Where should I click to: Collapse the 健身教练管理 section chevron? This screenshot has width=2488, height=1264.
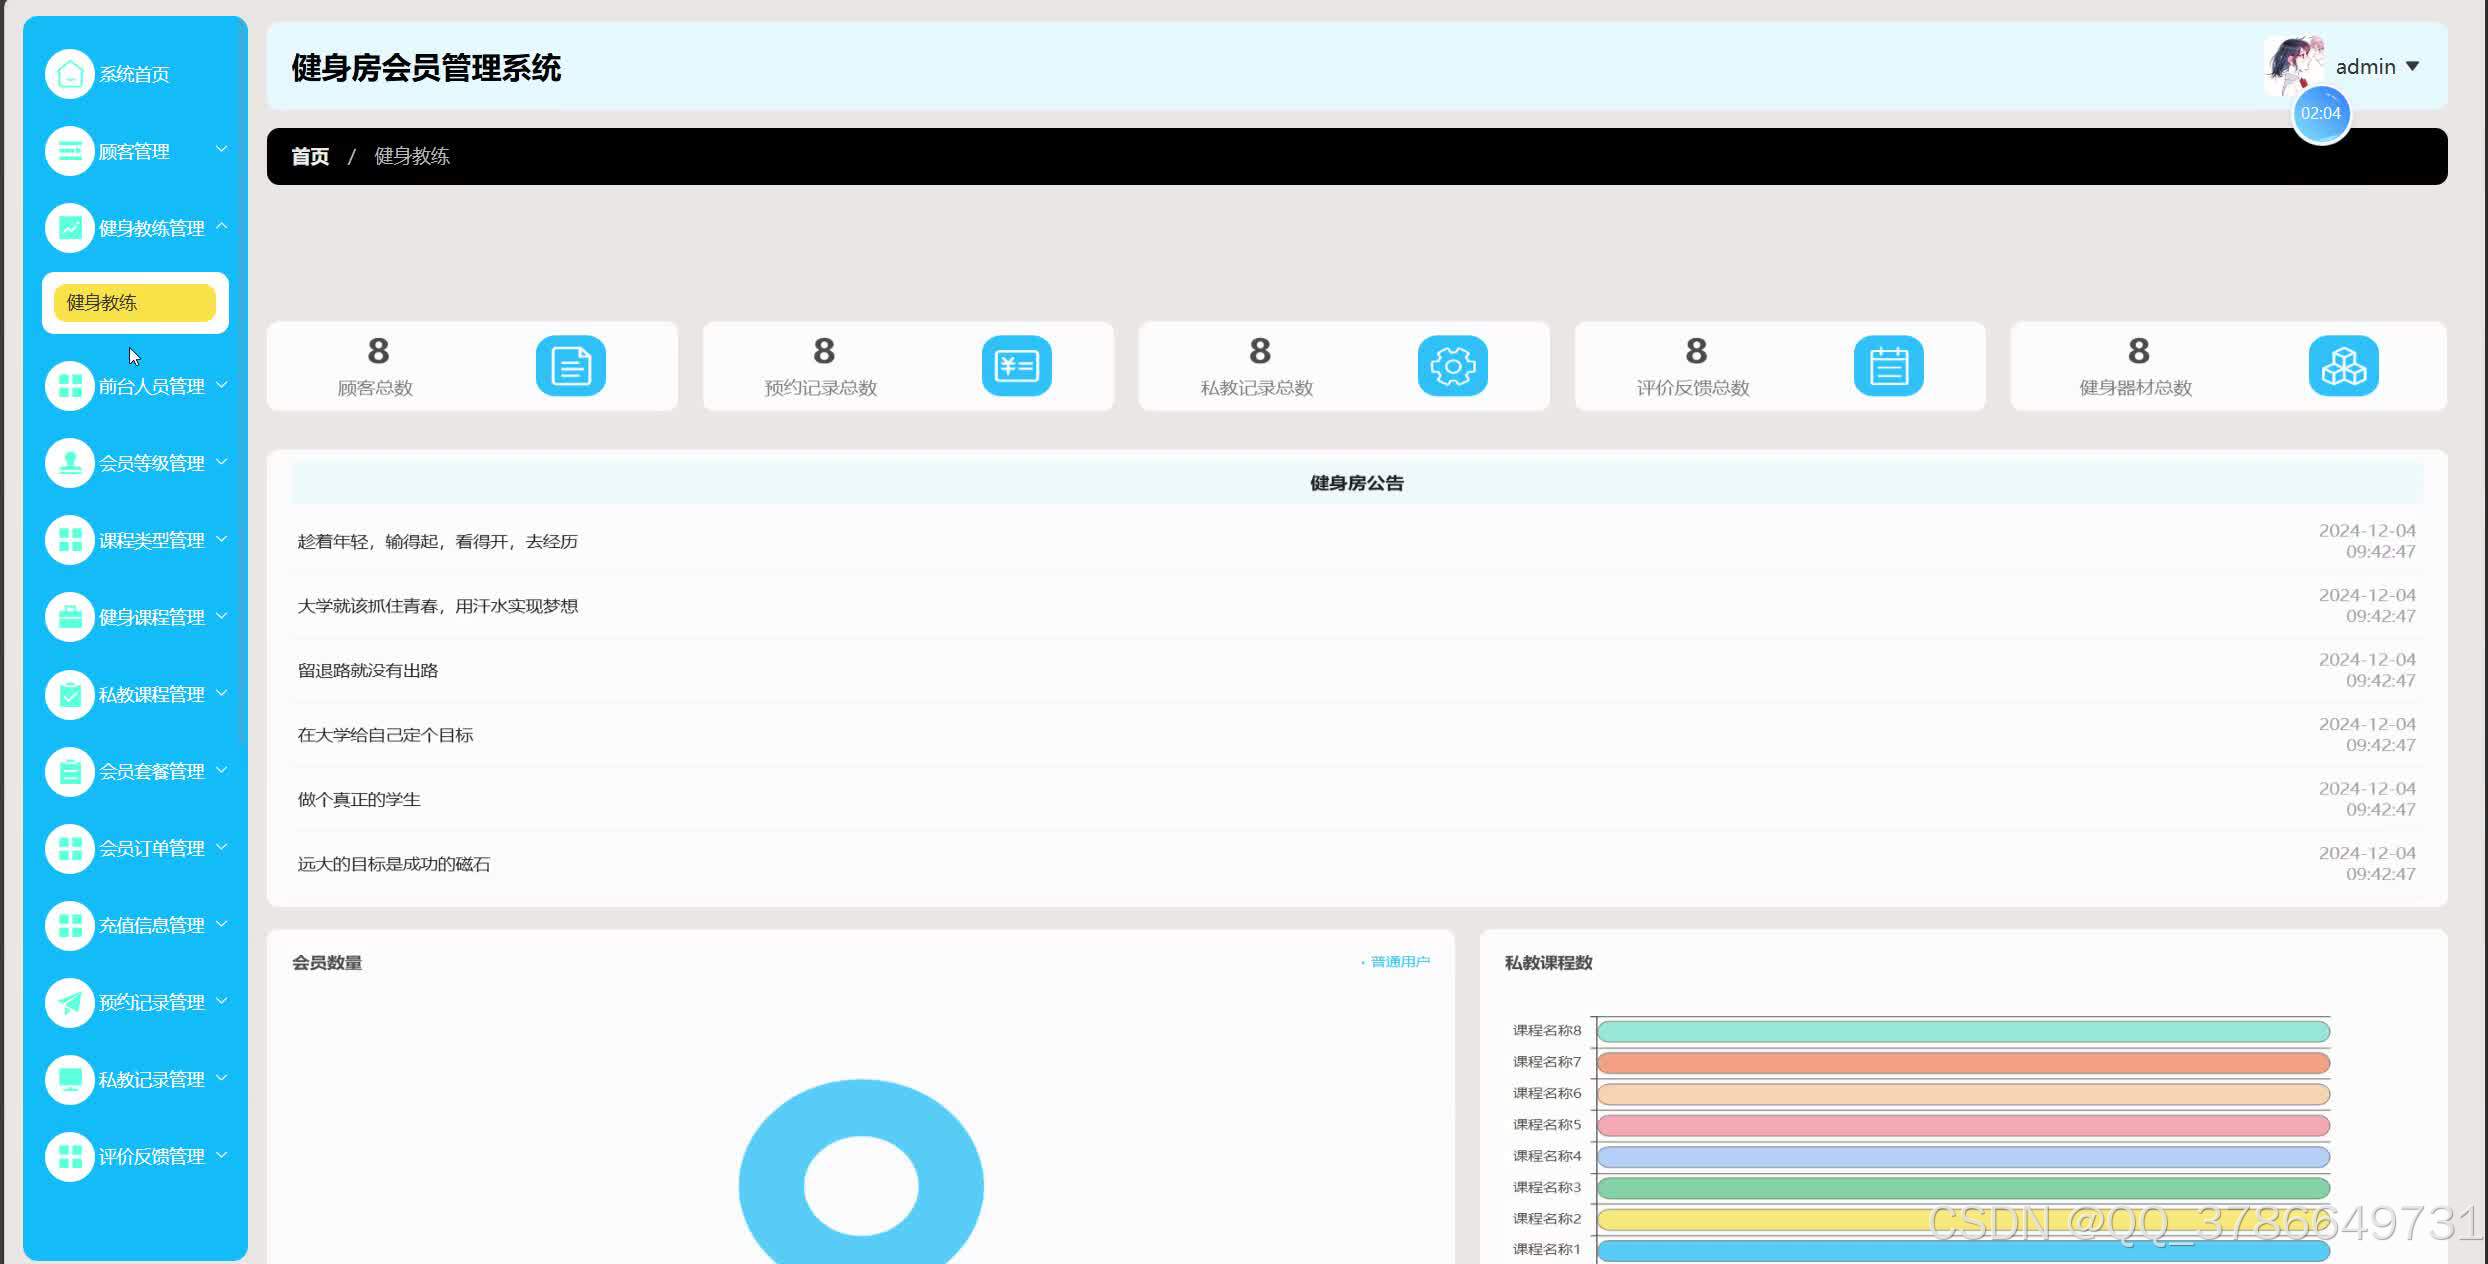222,227
